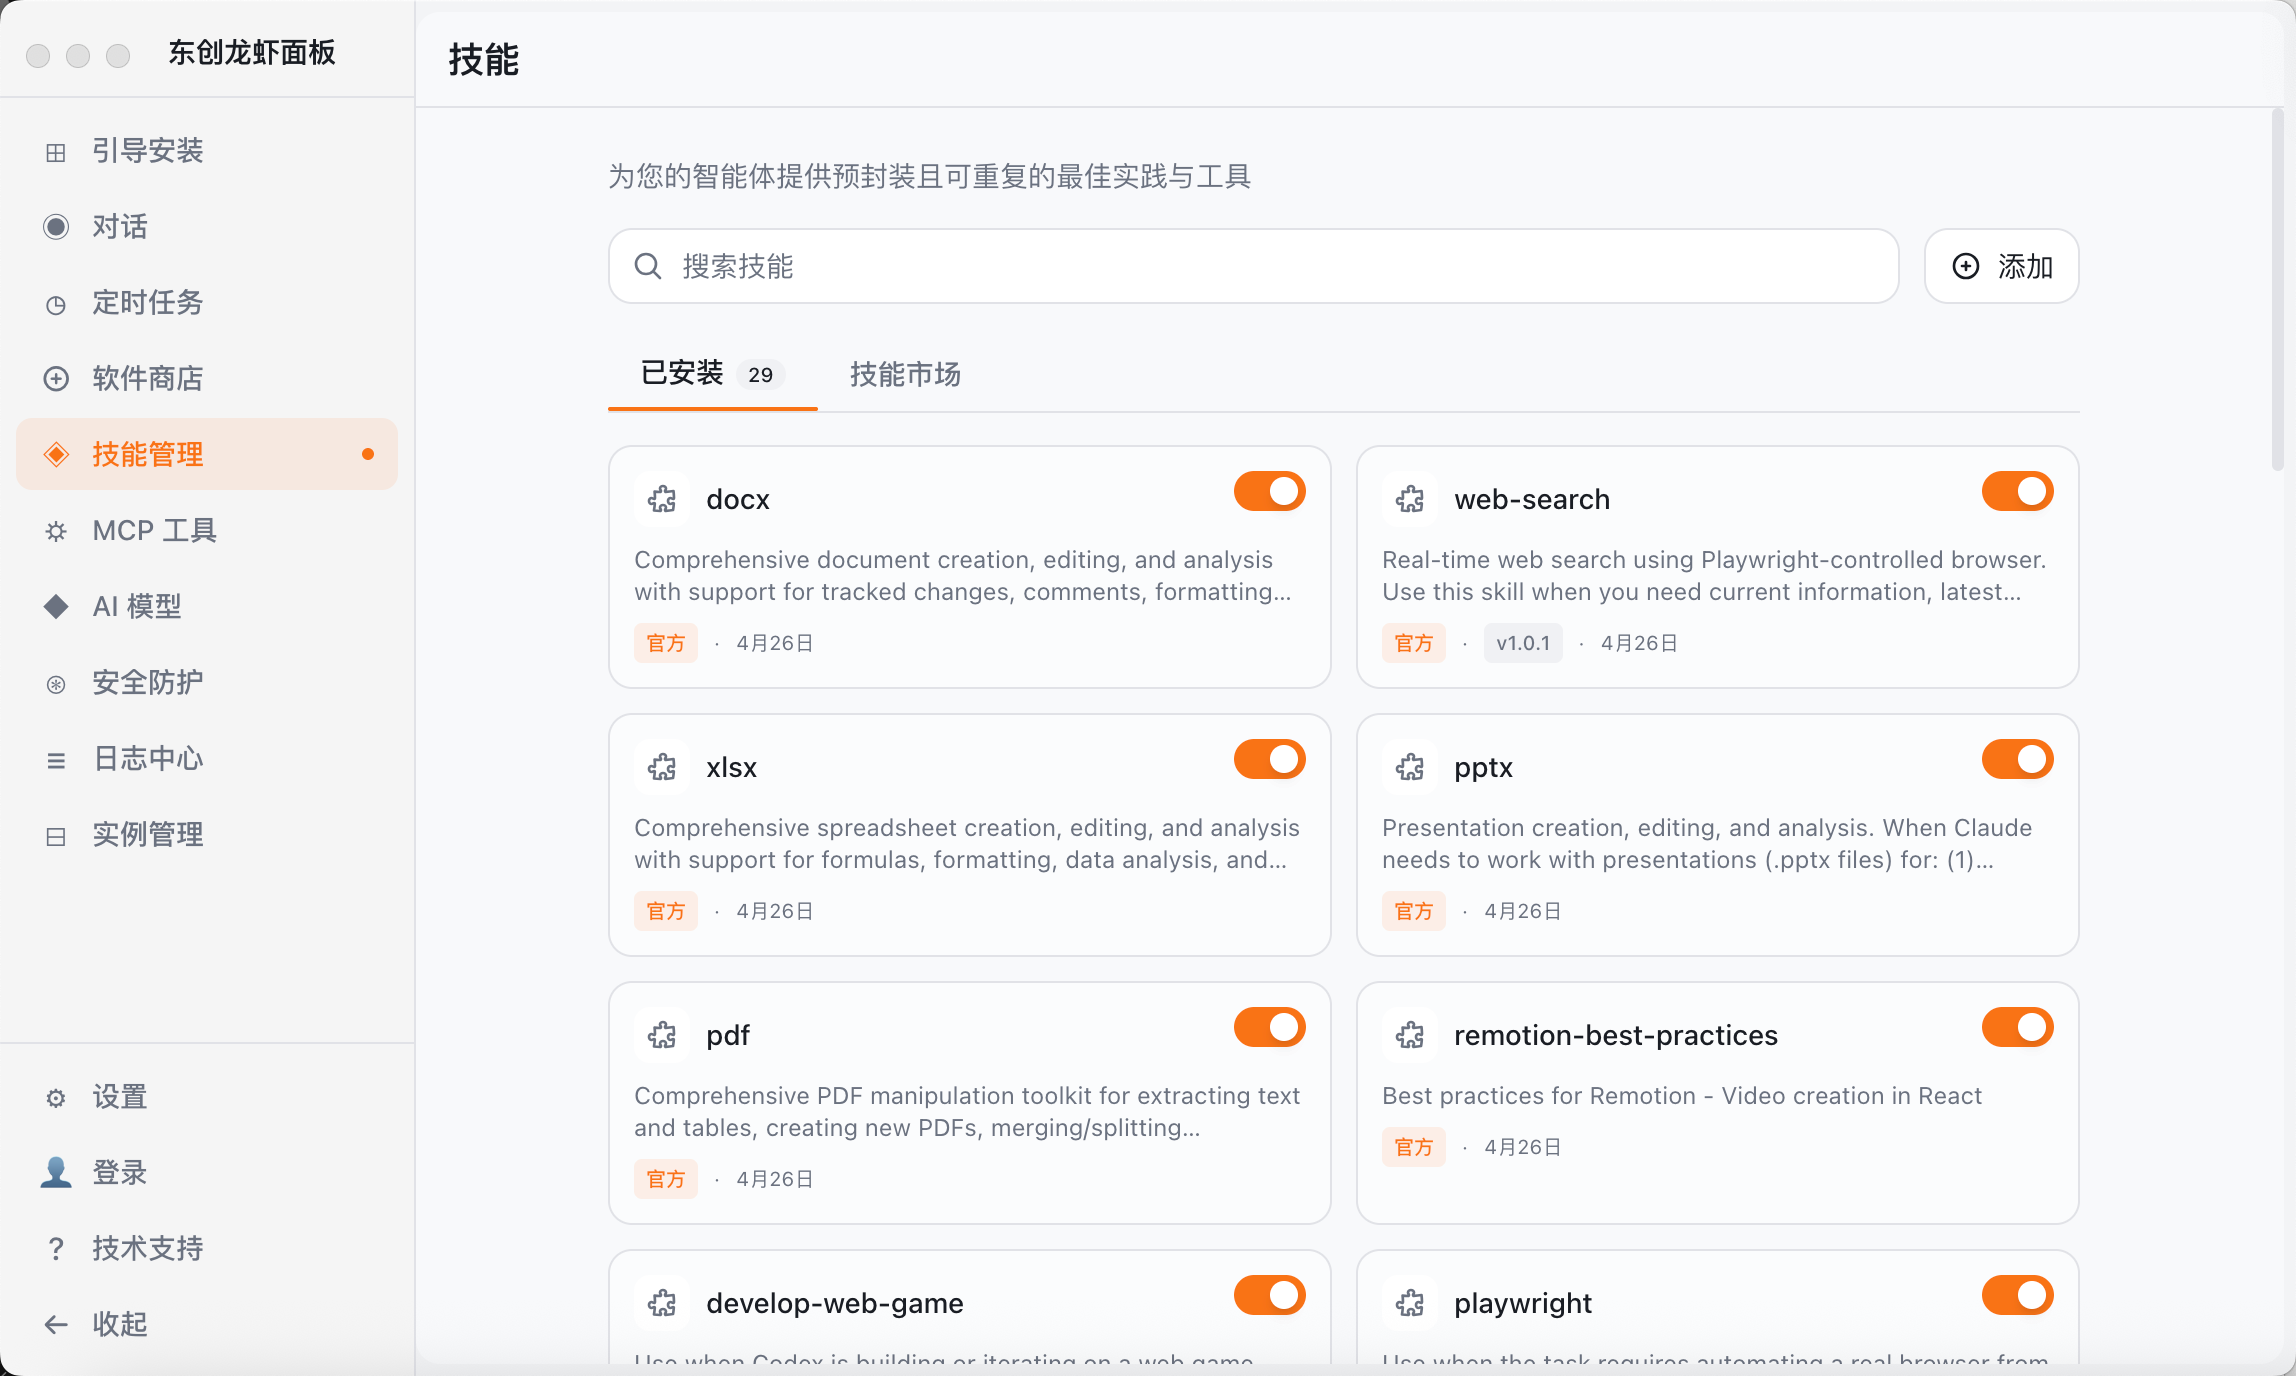
Task: Open 软件商店 from sidebar
Action: point(207,379)
